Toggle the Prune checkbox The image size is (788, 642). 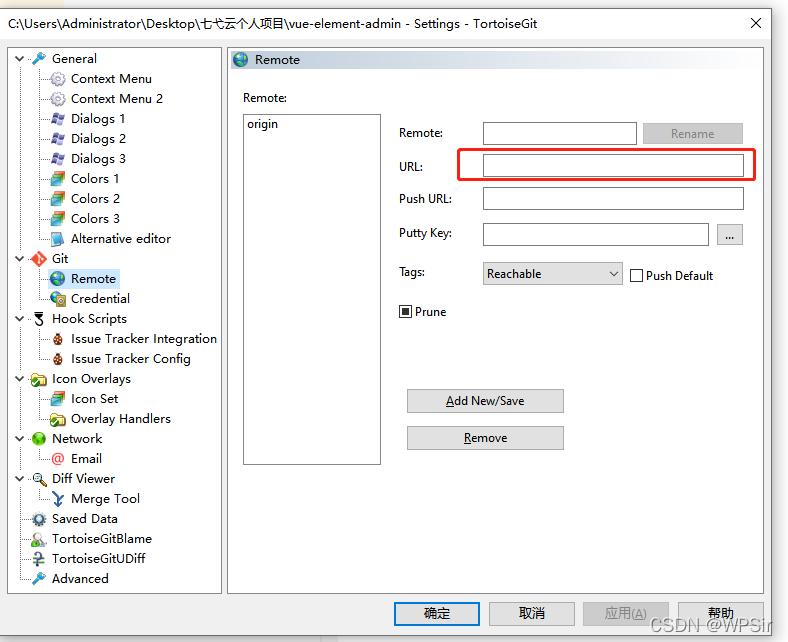pyautogui.click(x=405, y=312)
